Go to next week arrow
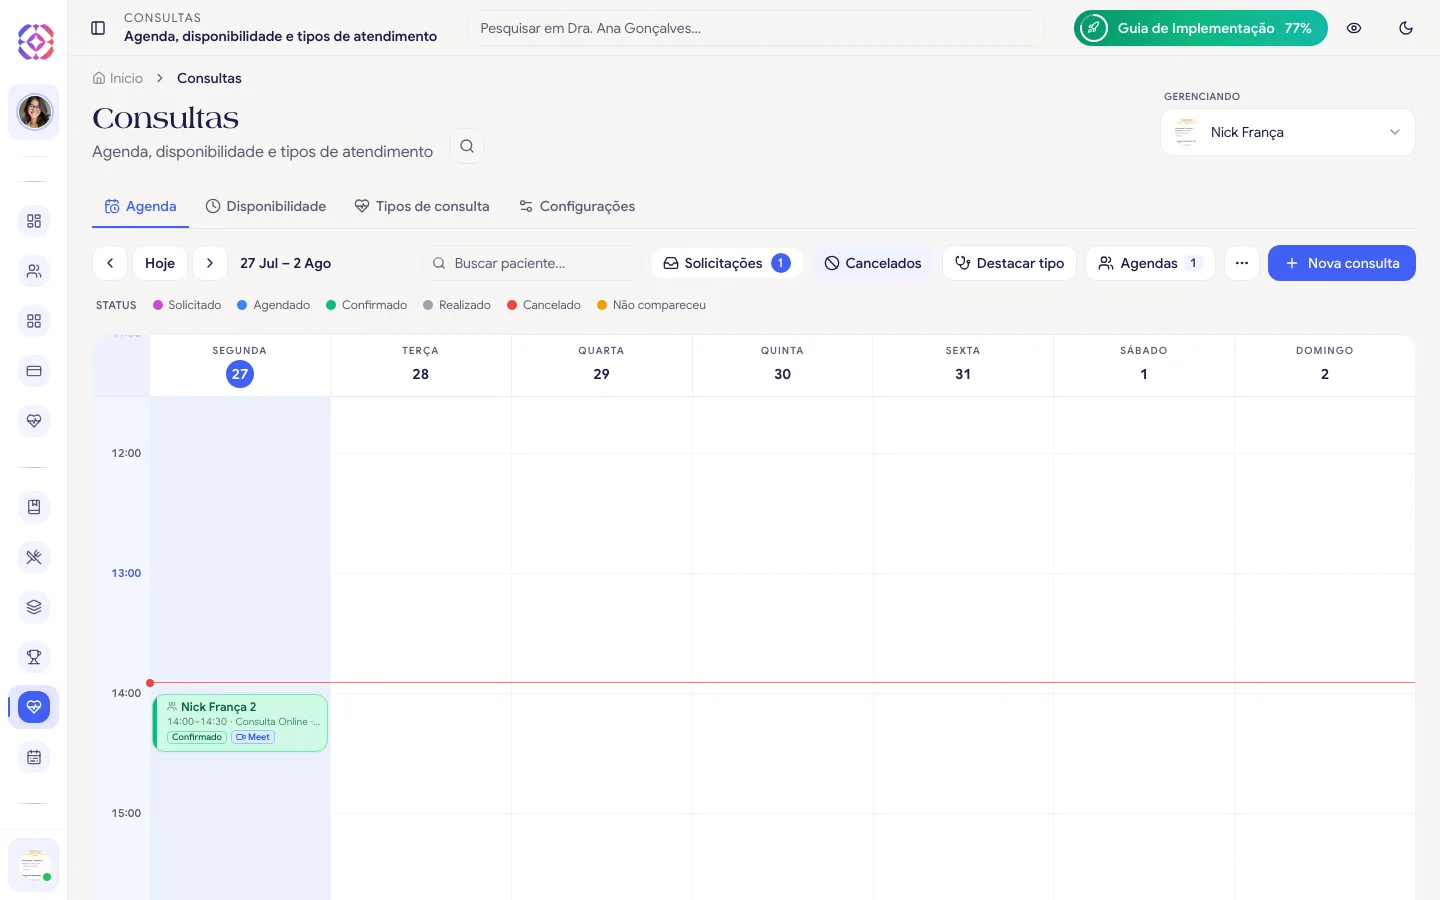 210,263
